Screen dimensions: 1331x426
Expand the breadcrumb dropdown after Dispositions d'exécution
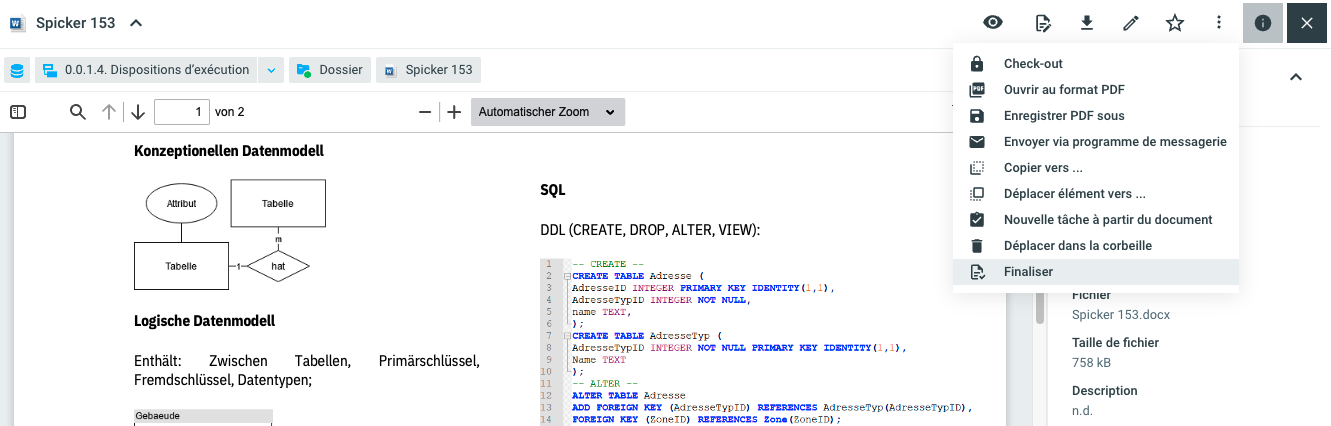click(x=271, y=70)
